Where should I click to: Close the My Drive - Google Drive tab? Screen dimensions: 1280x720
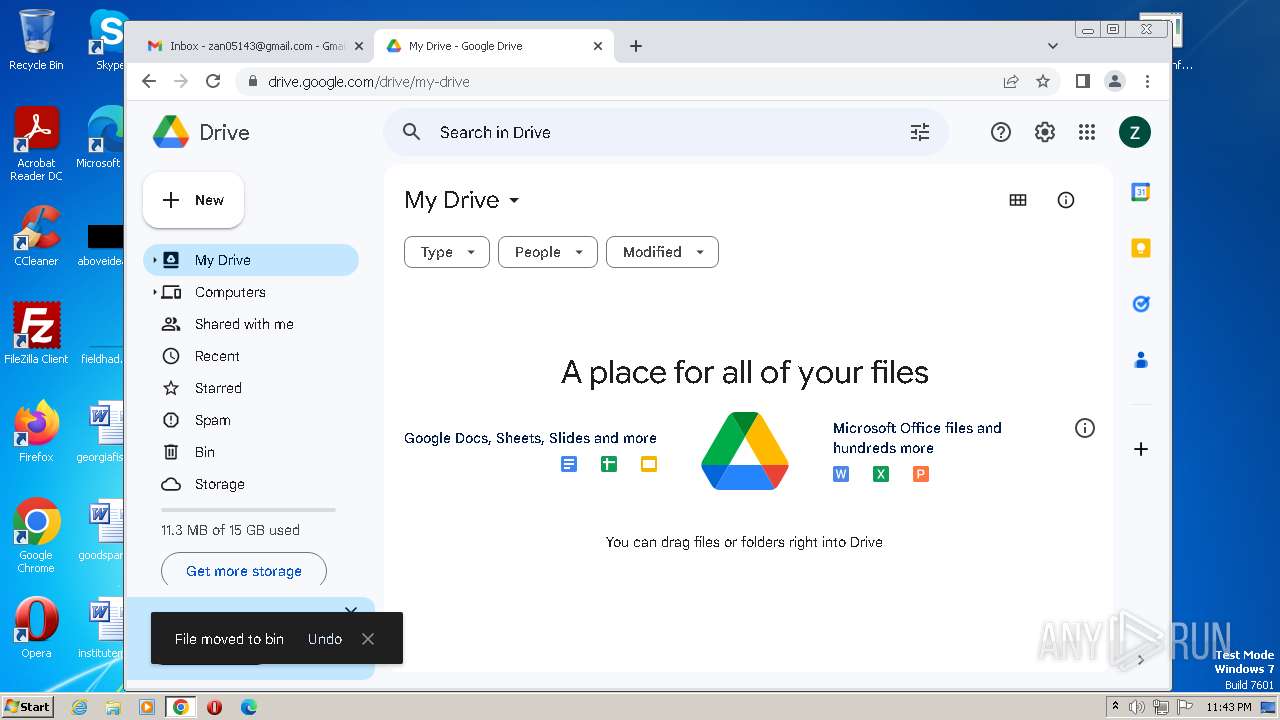click(x=598, y=46)
